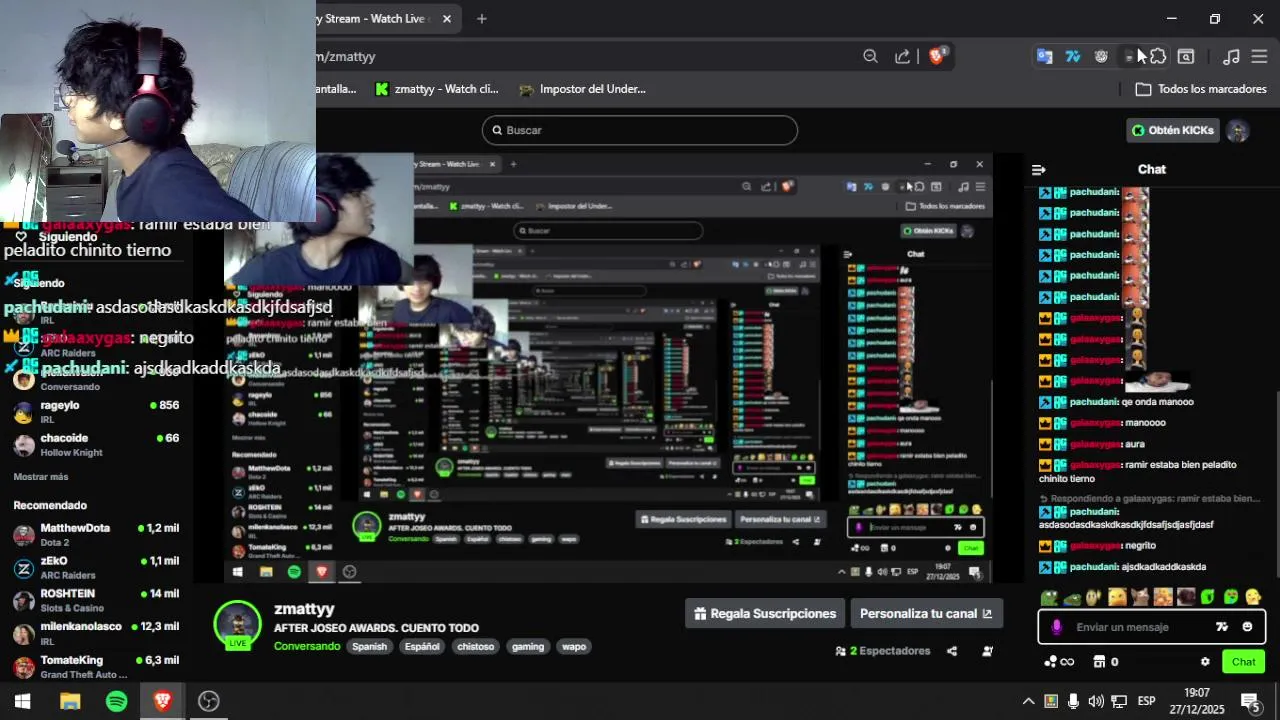Viewport: 1280px width, 720px height.
Task: Close the Watch Live Stream browser tab
Action: (x=447, y=18)
